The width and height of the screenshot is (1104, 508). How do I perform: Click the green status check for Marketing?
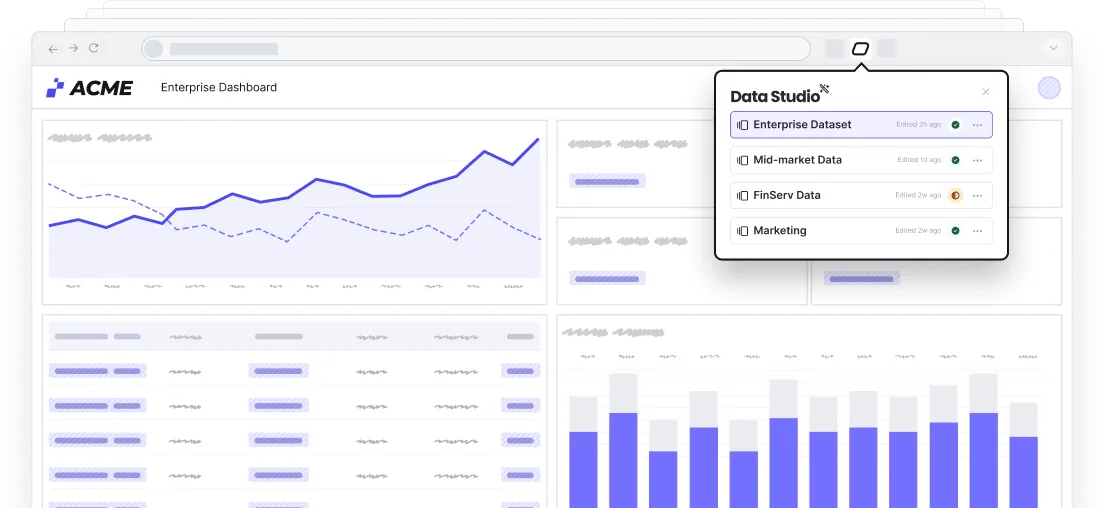click(955, 230)
